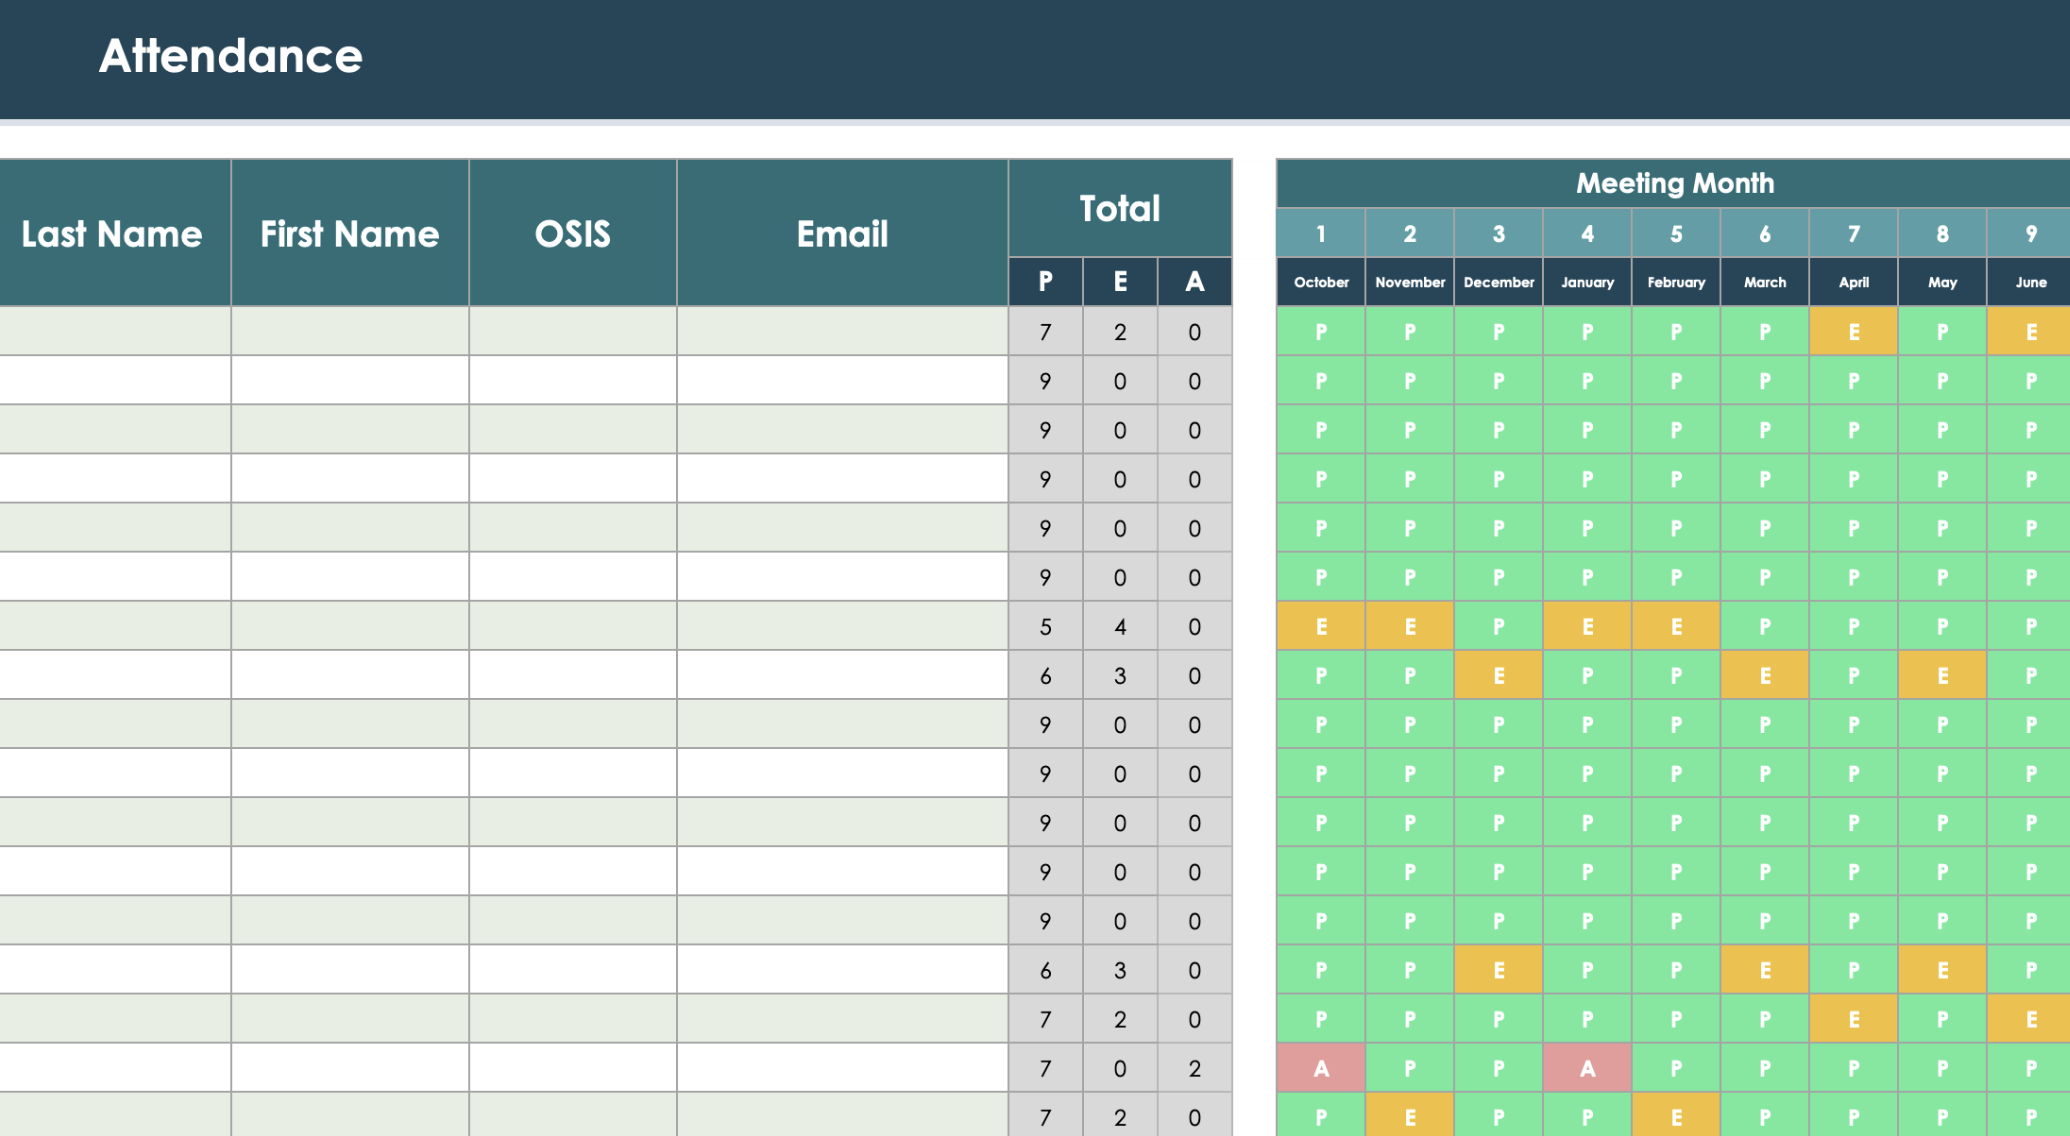Screen dimensions: 2070x1136
Task: Click the E subheader under Total
Action: [x=1120, y=282]
